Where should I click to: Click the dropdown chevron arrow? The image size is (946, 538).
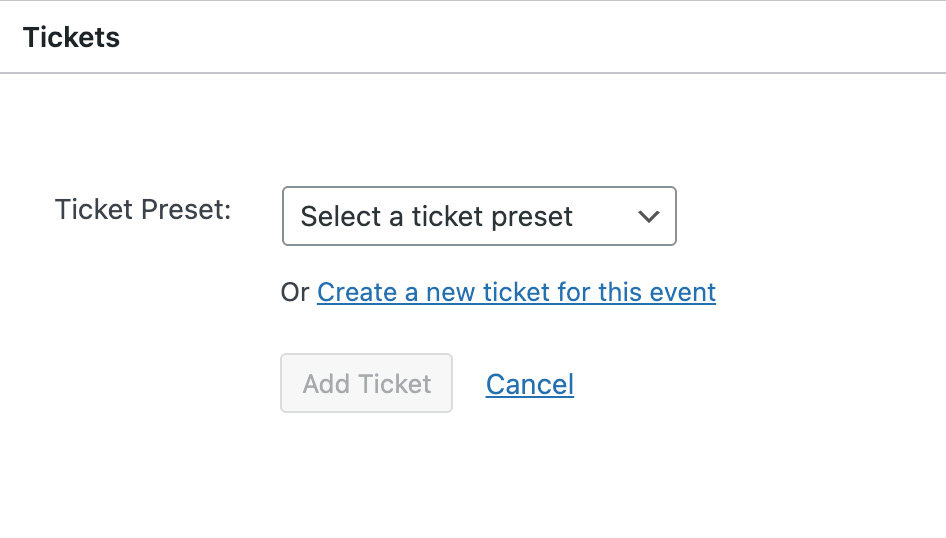(648, 216)
